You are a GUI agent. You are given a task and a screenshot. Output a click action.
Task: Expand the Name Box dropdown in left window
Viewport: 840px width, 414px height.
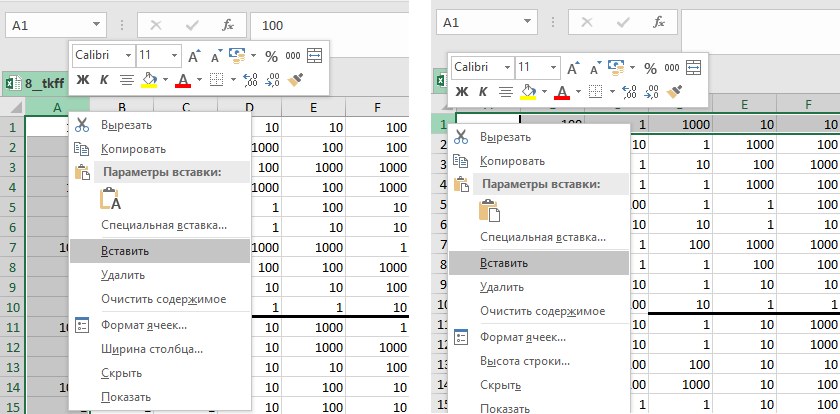point(96,24)
